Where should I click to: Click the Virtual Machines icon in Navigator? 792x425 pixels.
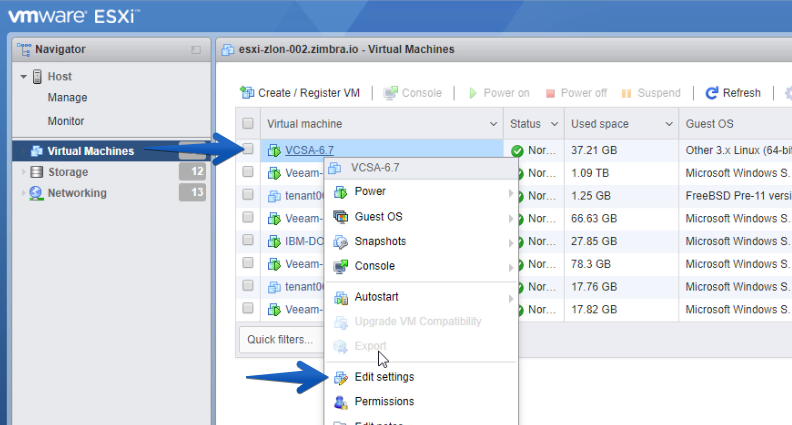click(36, 151)
